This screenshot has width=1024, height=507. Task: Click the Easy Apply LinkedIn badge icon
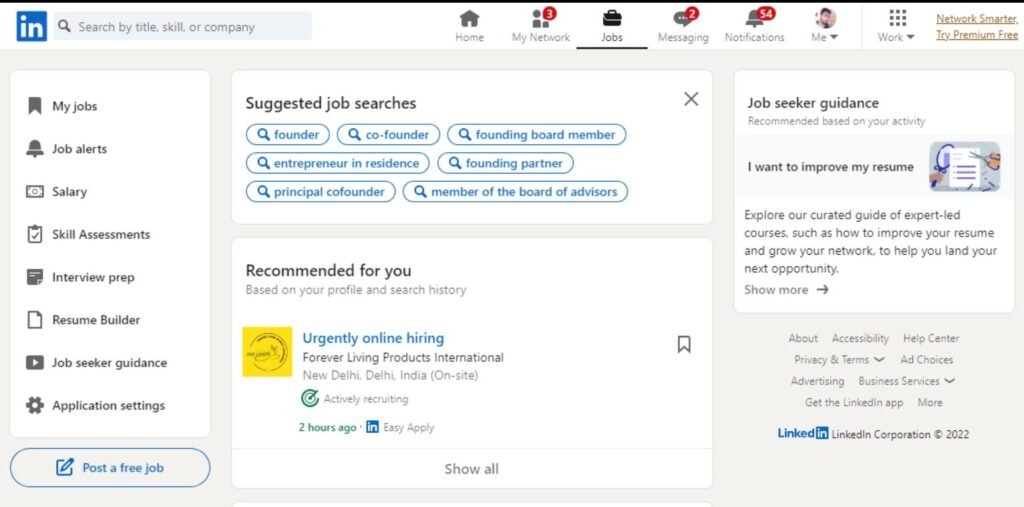tap(372, 427)
